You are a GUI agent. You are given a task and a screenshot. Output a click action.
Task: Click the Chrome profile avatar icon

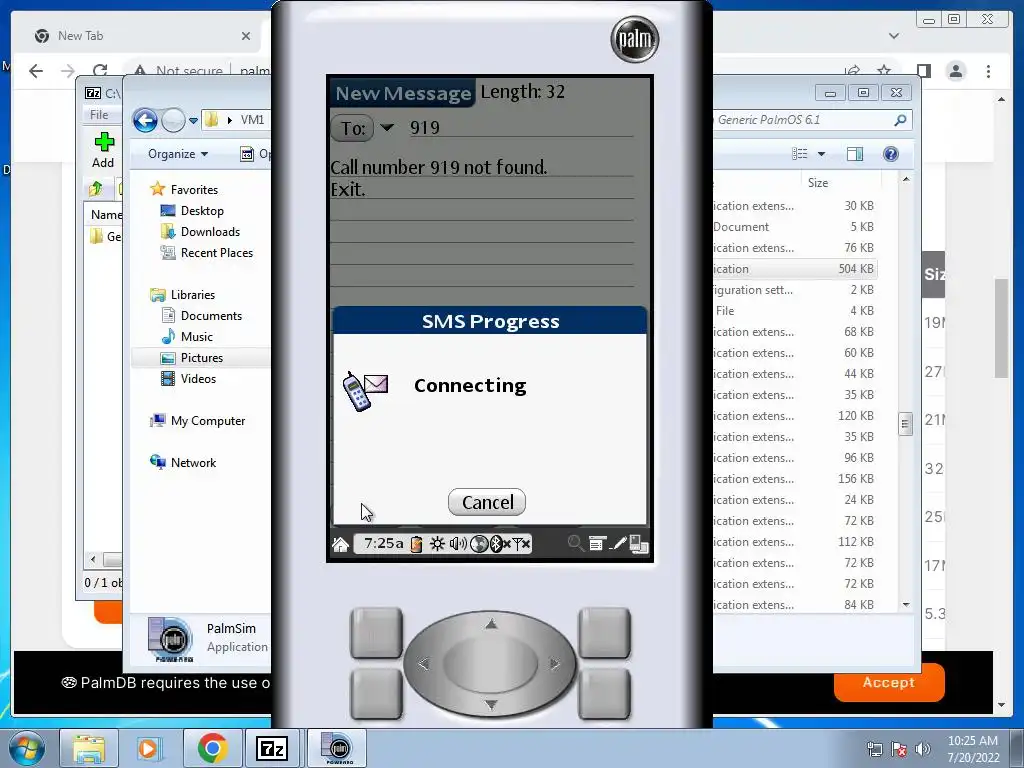(956, 71)
